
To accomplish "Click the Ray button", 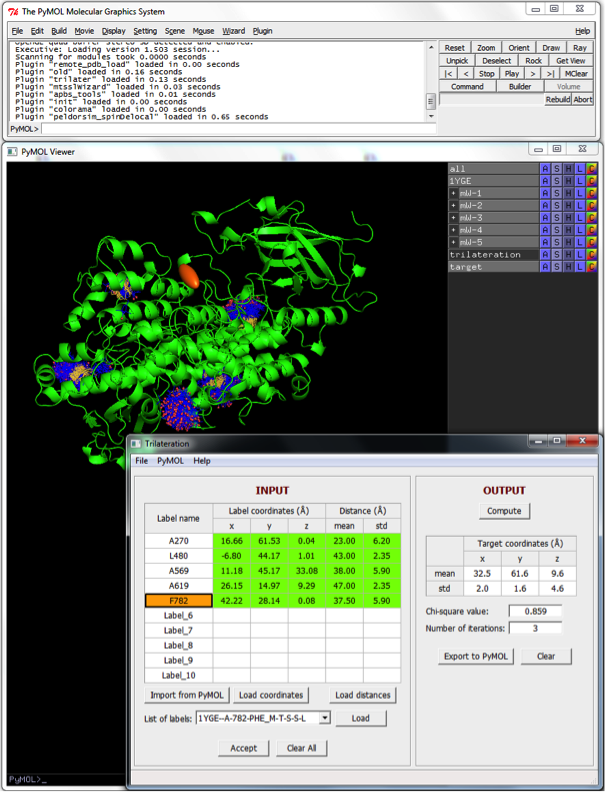I will (580, 47).
